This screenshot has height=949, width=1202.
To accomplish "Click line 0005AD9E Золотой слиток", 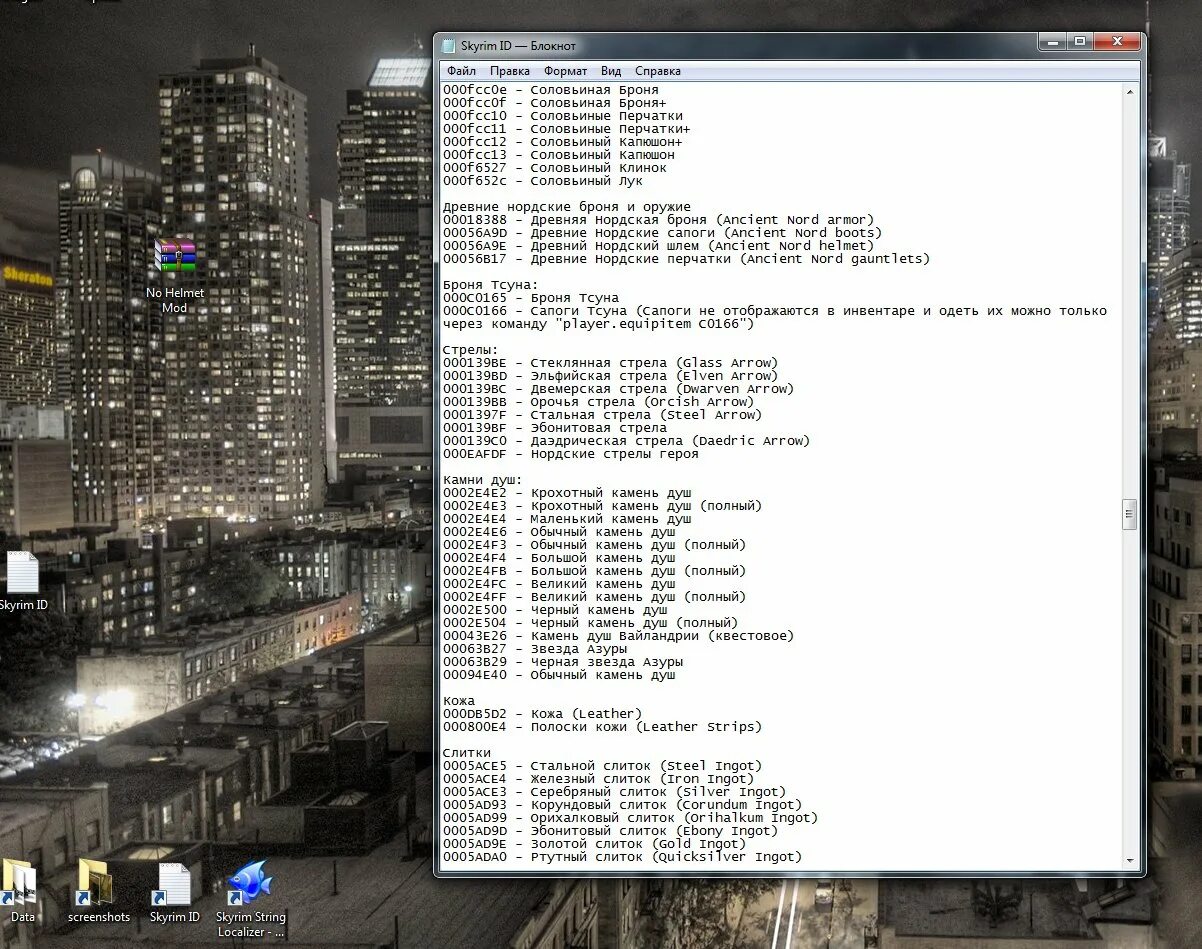I will point(595,844).
